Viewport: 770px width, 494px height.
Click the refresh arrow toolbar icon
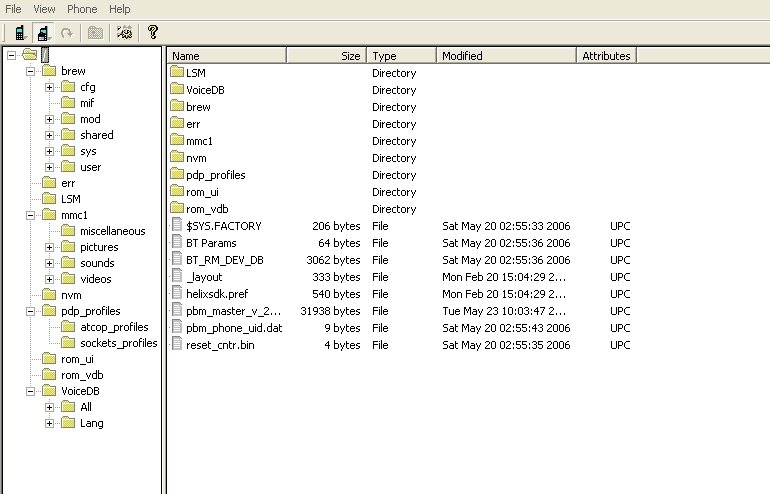(x=67, y=32)
